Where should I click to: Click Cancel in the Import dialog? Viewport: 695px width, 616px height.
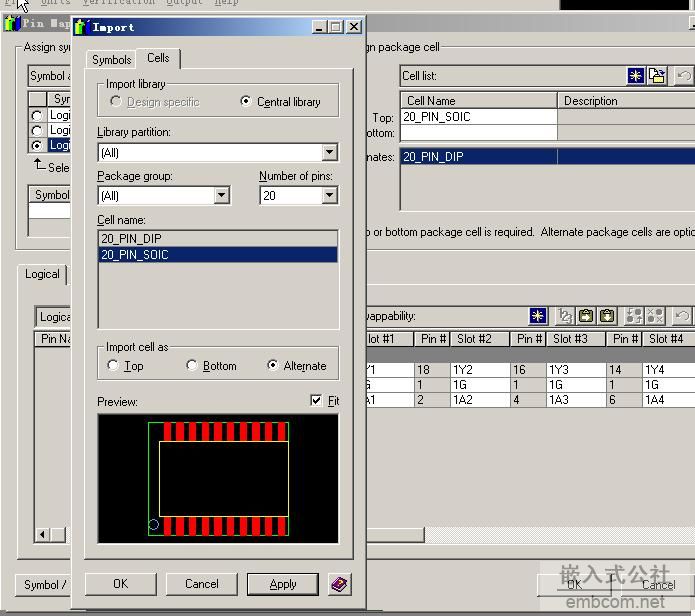202,584
